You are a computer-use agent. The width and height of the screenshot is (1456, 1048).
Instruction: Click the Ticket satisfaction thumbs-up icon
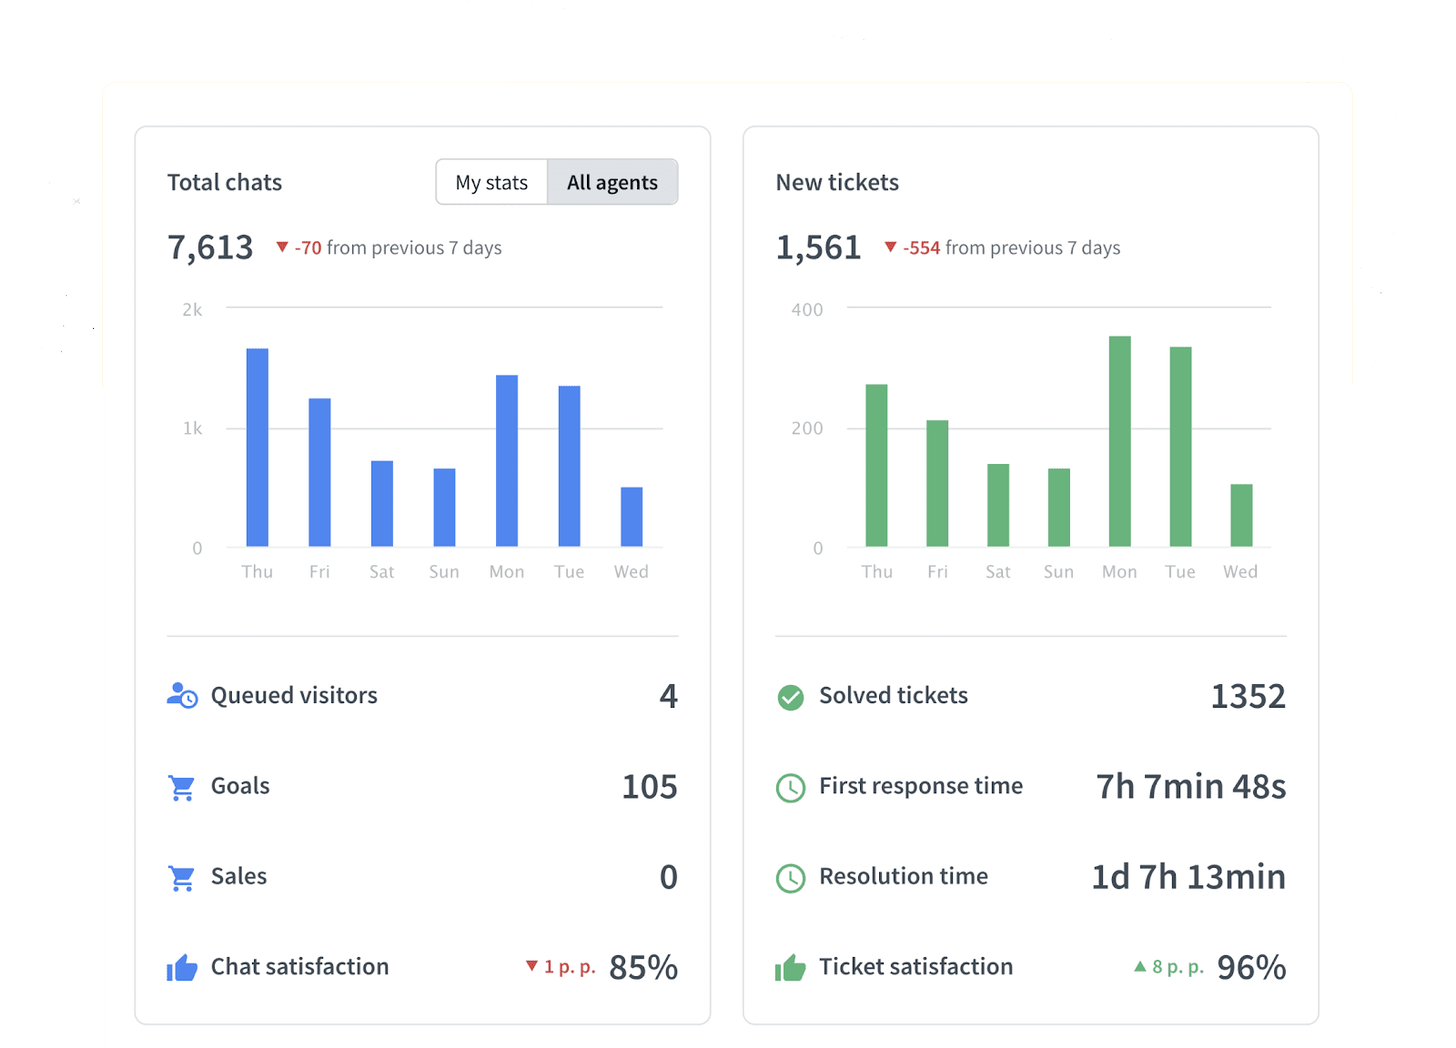[x=790, y=968]
